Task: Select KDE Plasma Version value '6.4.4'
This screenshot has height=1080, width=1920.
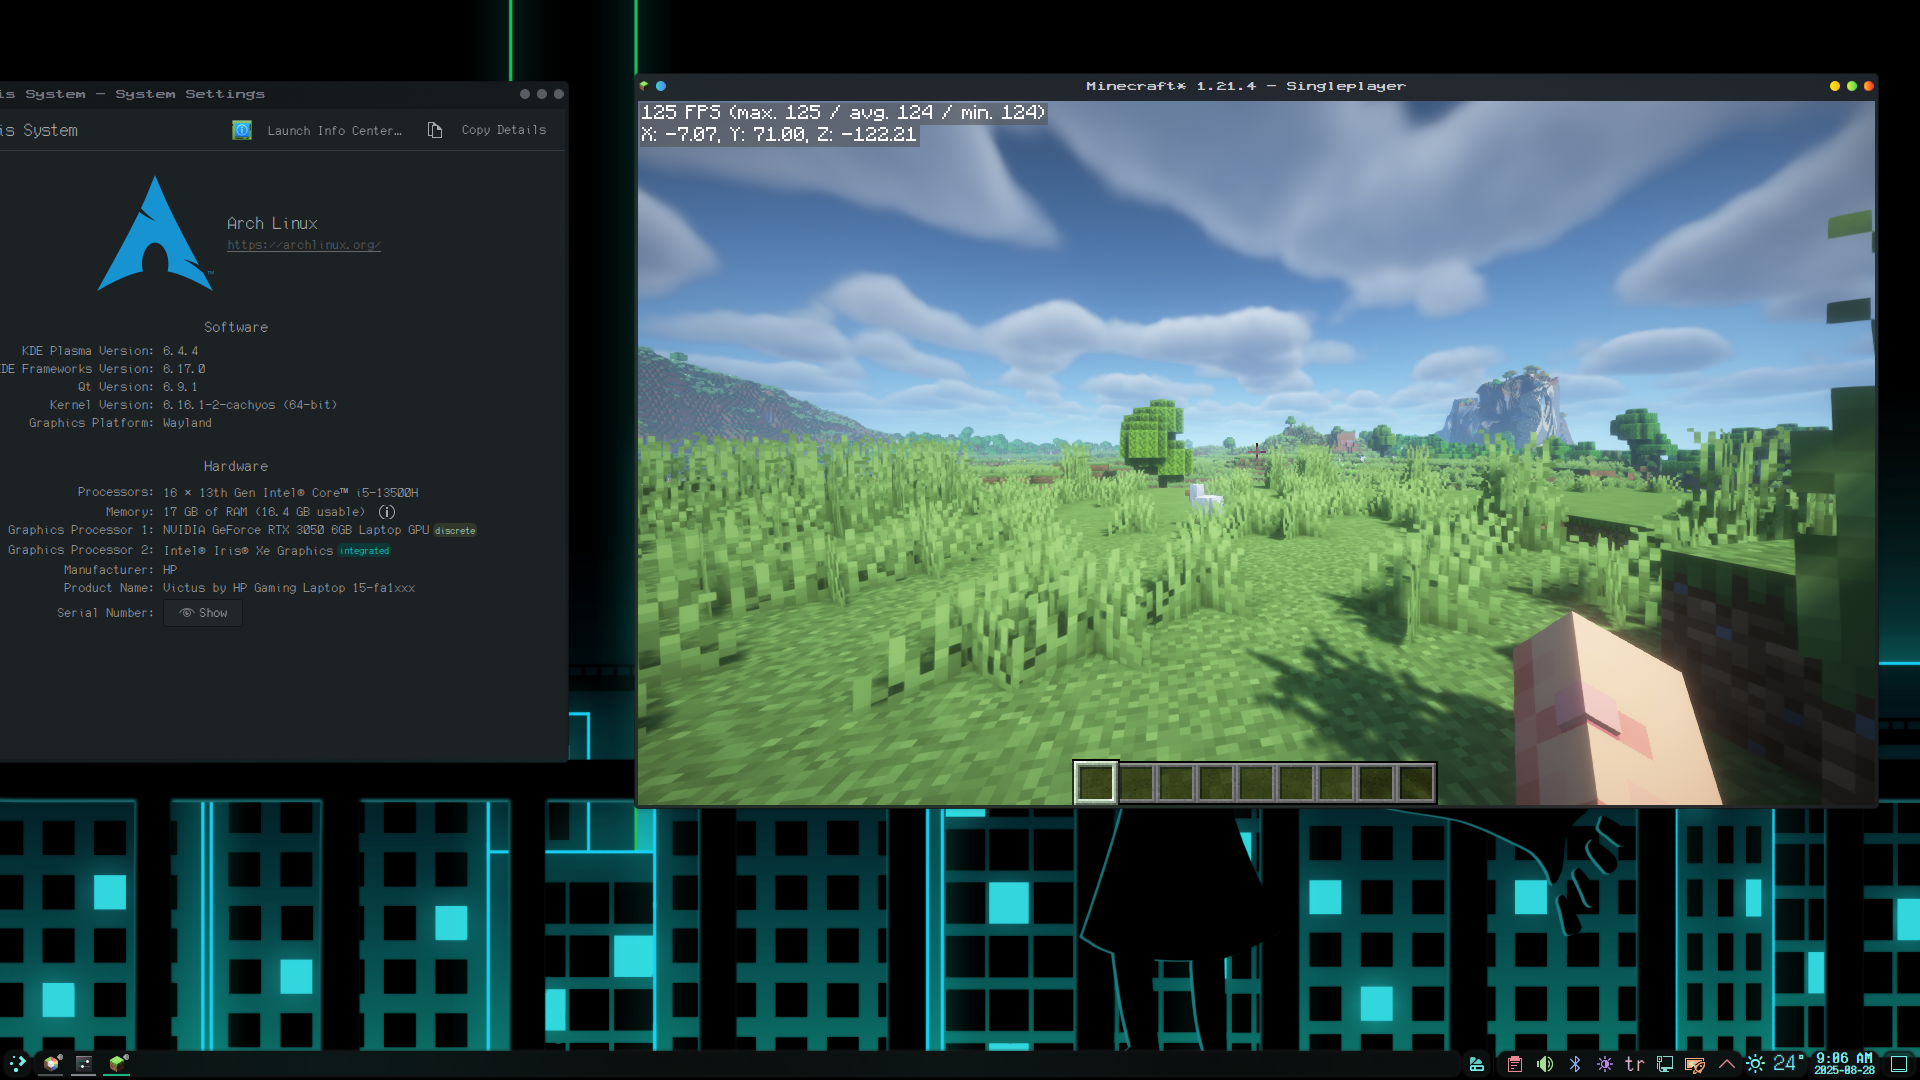Action: click(181, 351)
